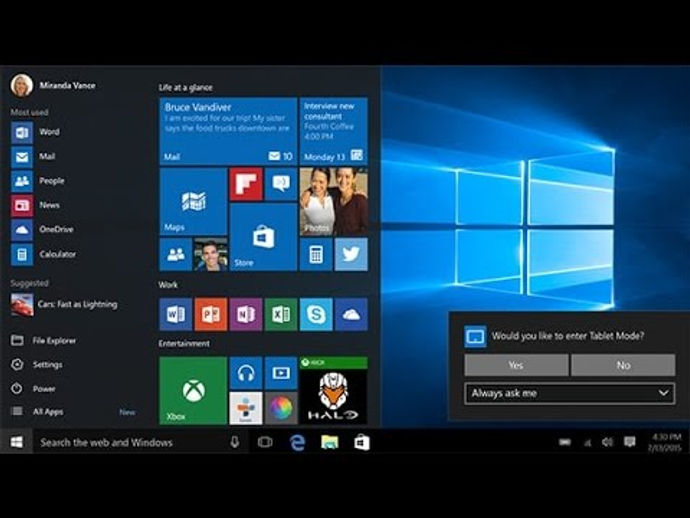Click the network tray icon
Screen dimensions: 690x518
pyautogui.click(x=587, y=443)
